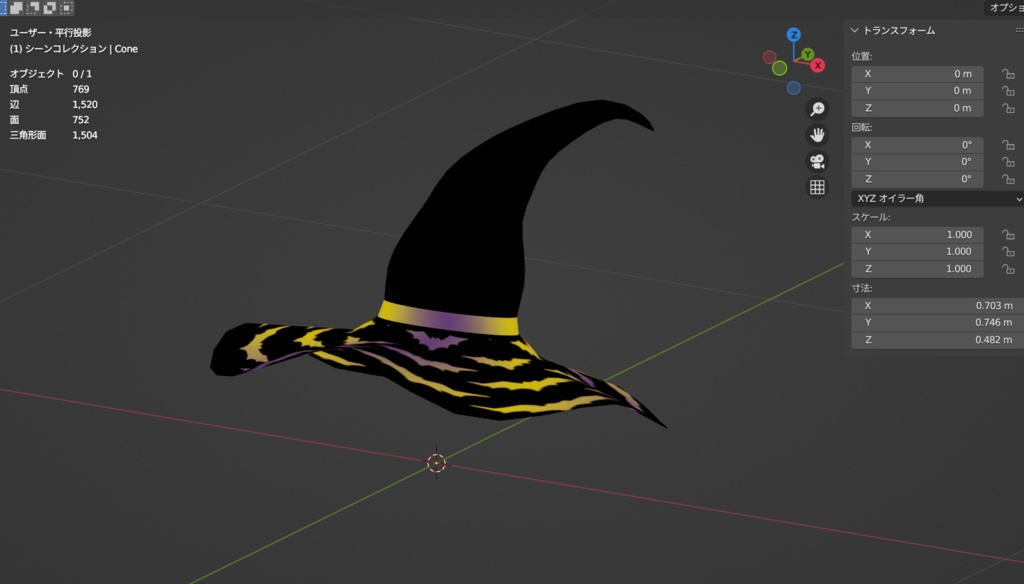The image size is (1024, 584).
Task: Select the Intersect selection mode icon
Action: 66,8
